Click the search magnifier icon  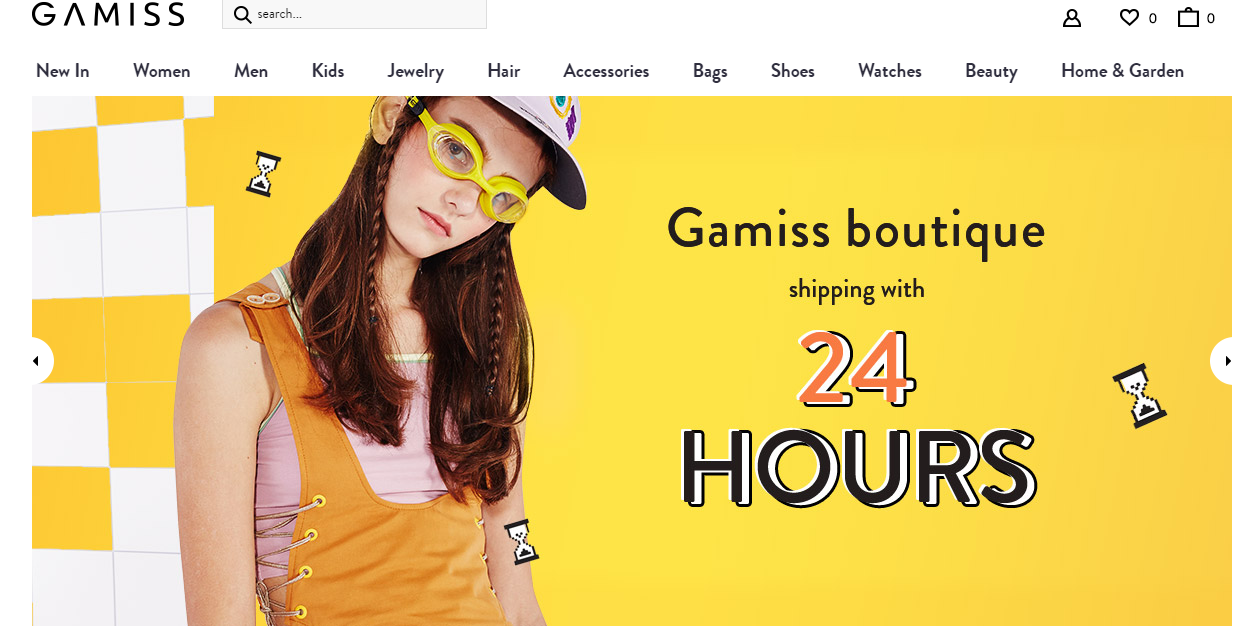242,14
